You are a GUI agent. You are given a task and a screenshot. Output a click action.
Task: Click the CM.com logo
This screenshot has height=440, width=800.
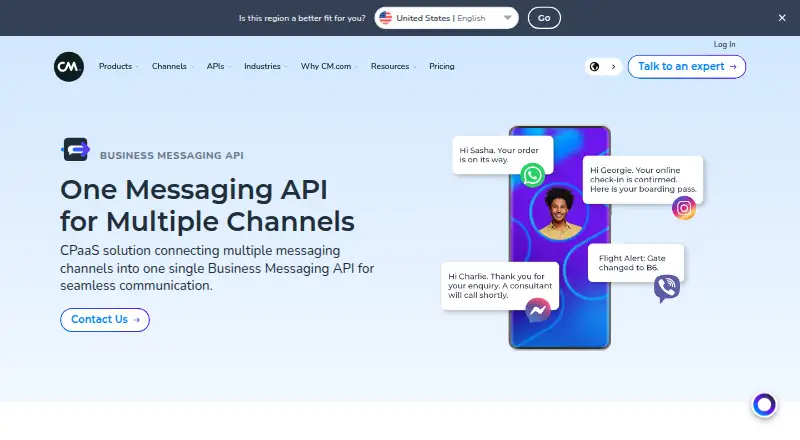69,66
